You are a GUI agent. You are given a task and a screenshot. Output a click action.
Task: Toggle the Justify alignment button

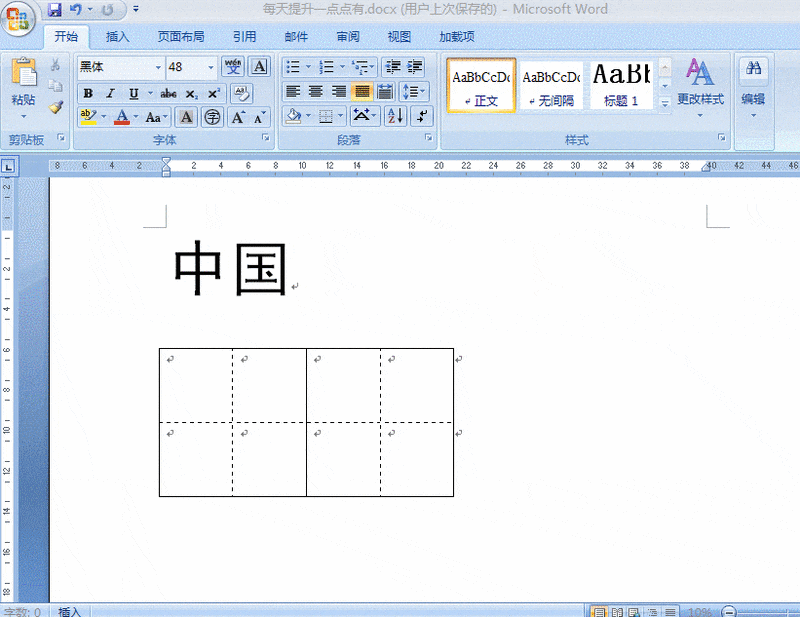361,92
